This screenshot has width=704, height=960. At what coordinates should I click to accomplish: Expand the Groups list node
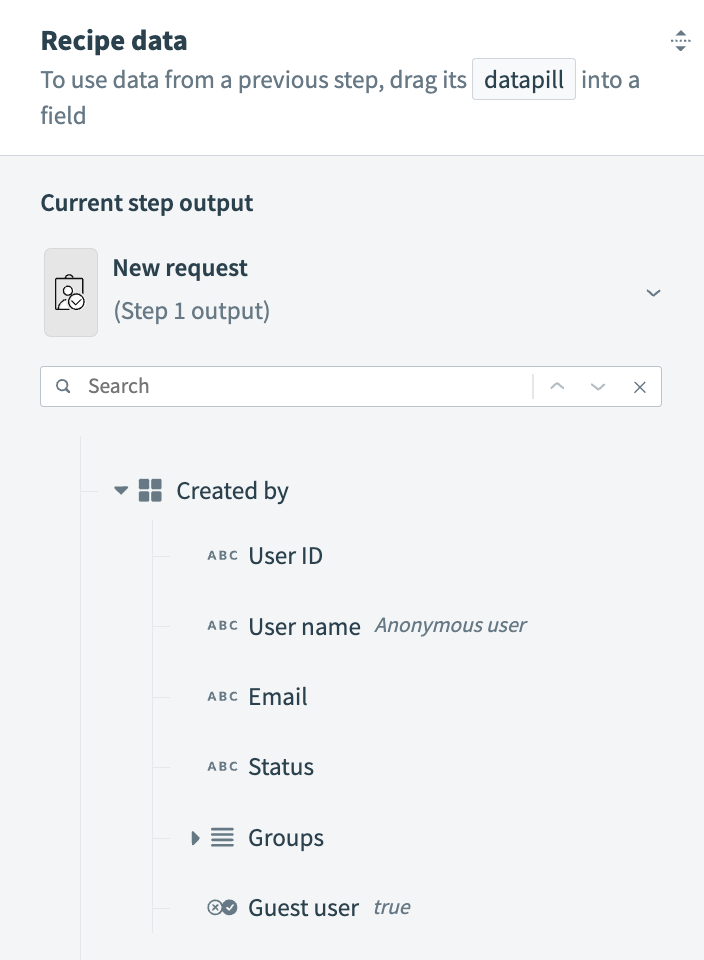[196, 838]
